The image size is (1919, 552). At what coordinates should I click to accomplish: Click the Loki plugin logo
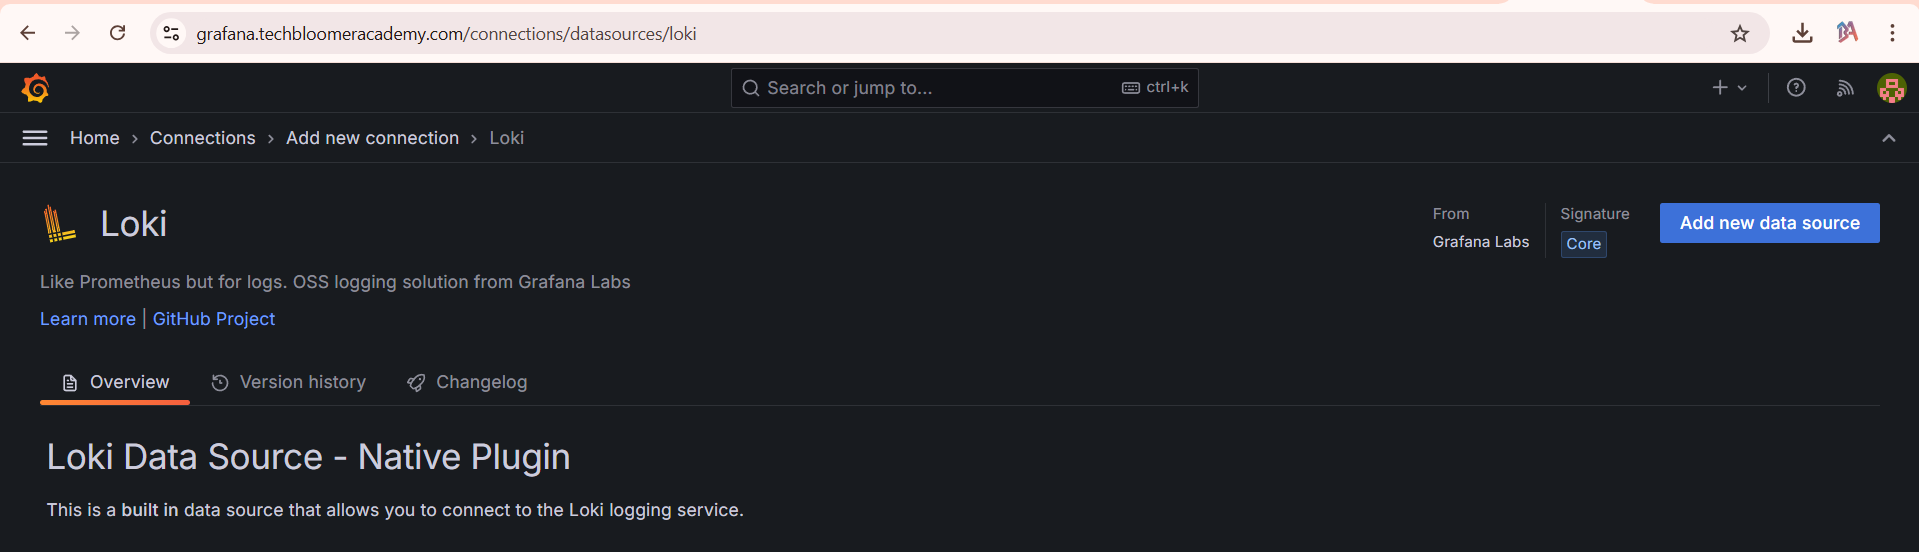point(59,223)
